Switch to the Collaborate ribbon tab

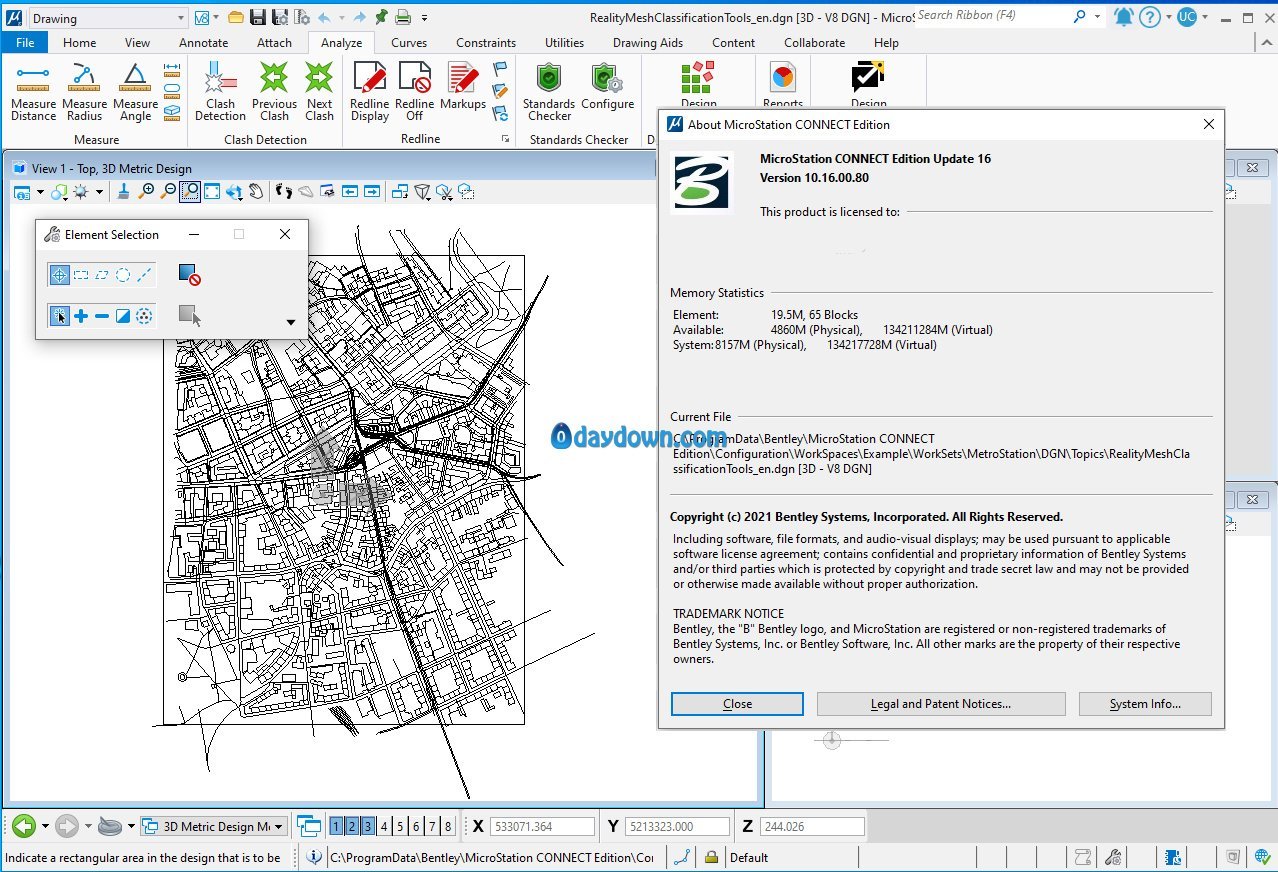pos(814,43)
